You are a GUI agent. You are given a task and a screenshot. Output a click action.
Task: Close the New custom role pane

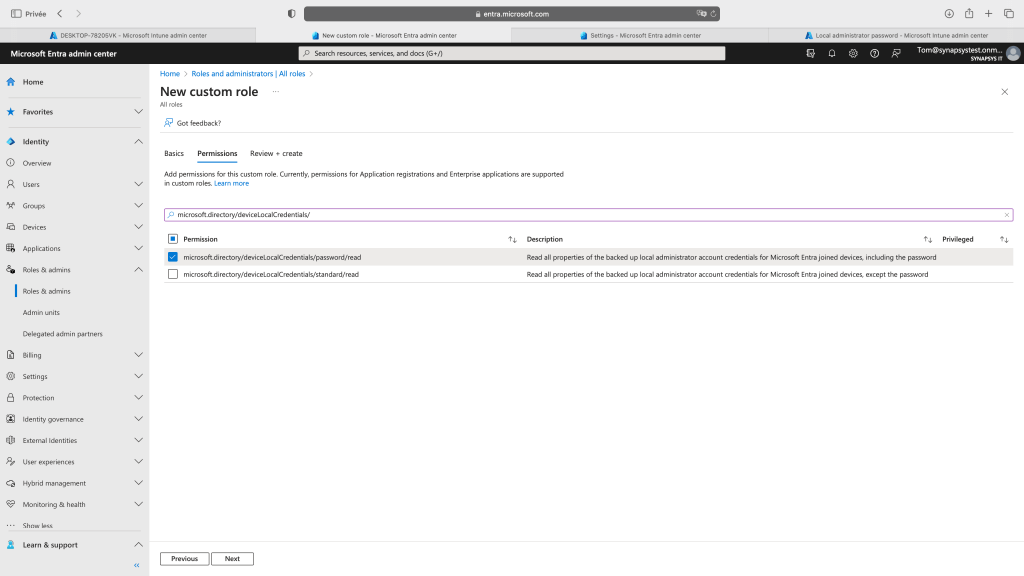[x=1004, y=91]
